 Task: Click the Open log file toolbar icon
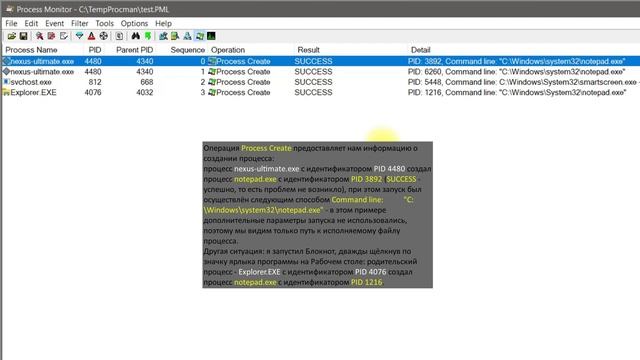(x=11, y=36)
